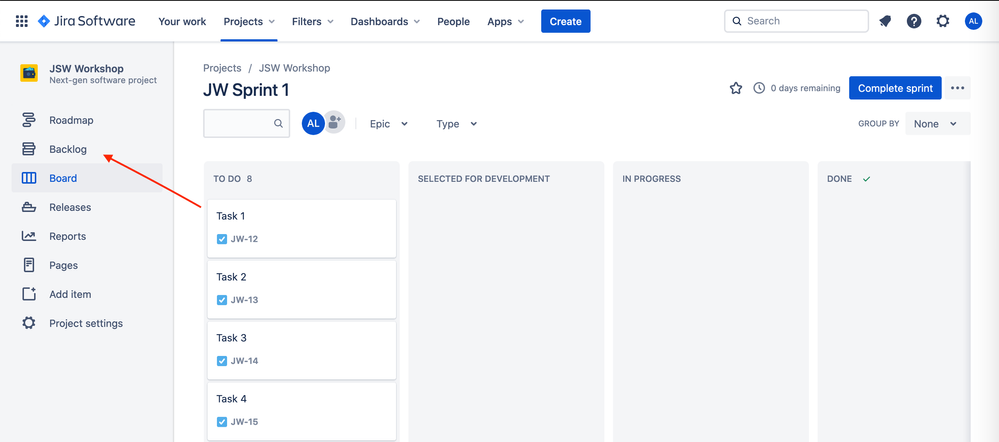
Task: Open the AL profile avatar in header
Action: pyautogui.click(x=974, y=21)
